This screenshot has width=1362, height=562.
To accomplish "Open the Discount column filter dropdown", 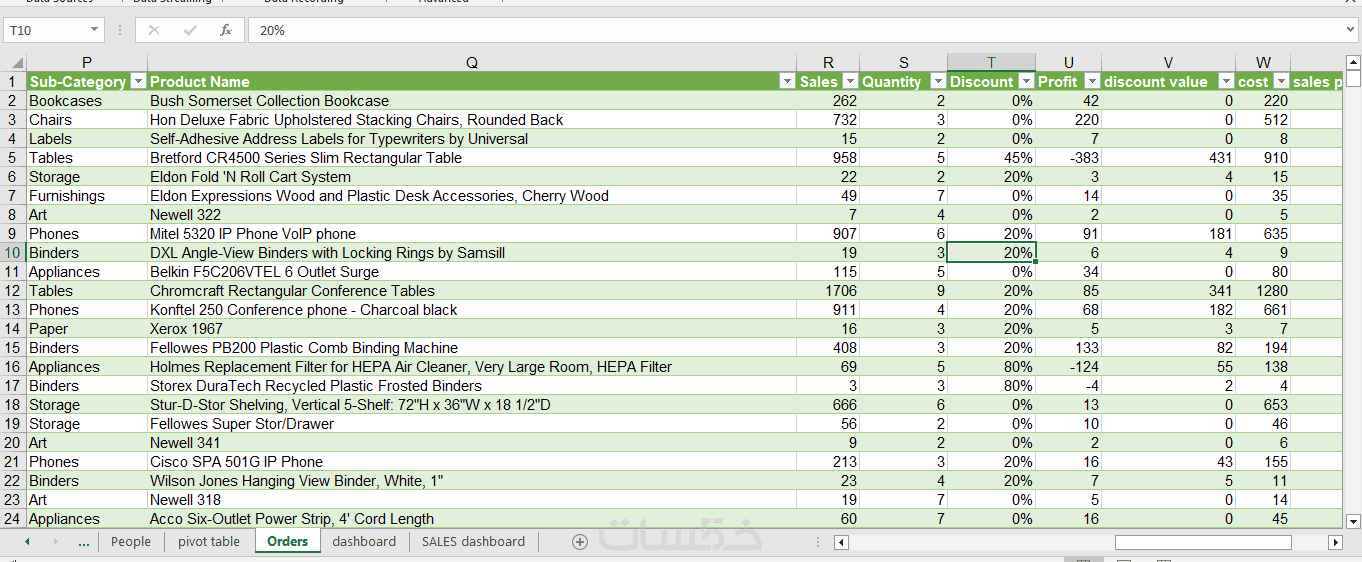I will point(1026,82).
